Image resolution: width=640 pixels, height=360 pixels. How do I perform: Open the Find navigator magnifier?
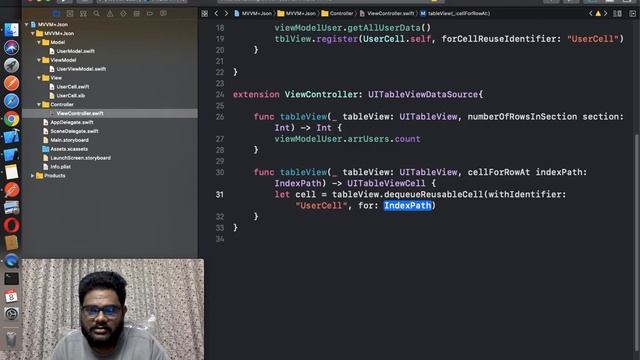click(96, 13)
